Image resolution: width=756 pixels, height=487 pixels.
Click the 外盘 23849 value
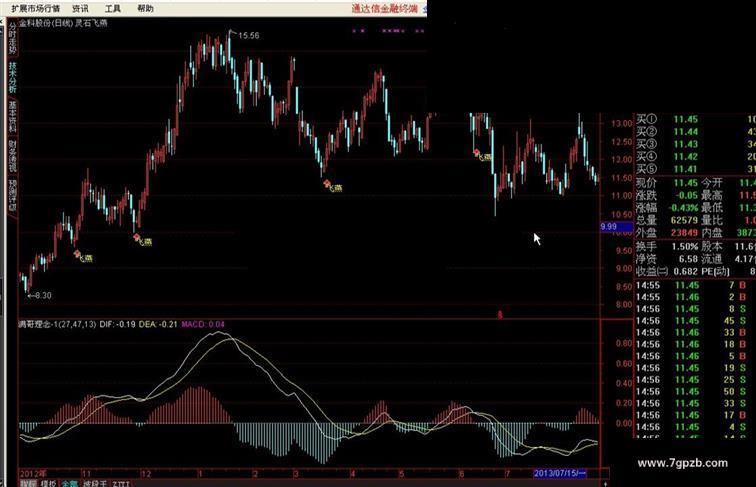tap(684, 233)
